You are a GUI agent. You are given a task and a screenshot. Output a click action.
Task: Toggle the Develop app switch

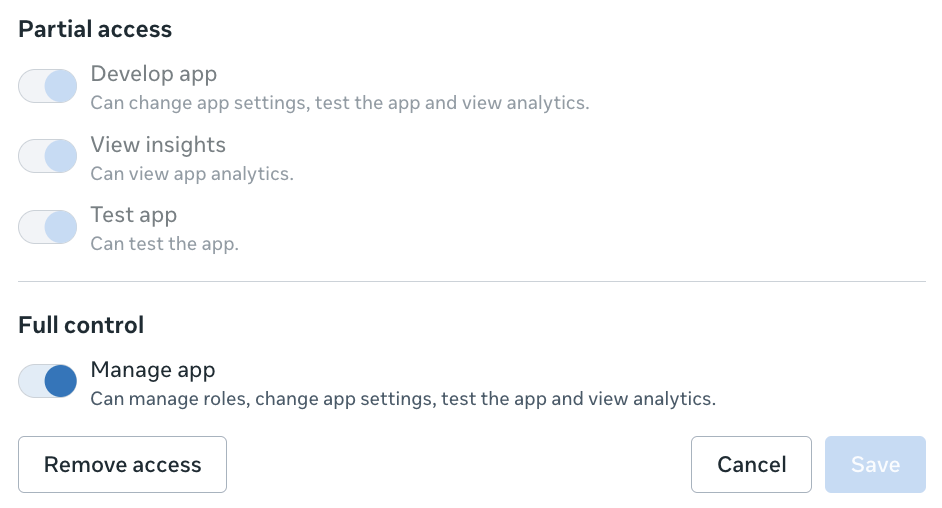click(47, 86)
